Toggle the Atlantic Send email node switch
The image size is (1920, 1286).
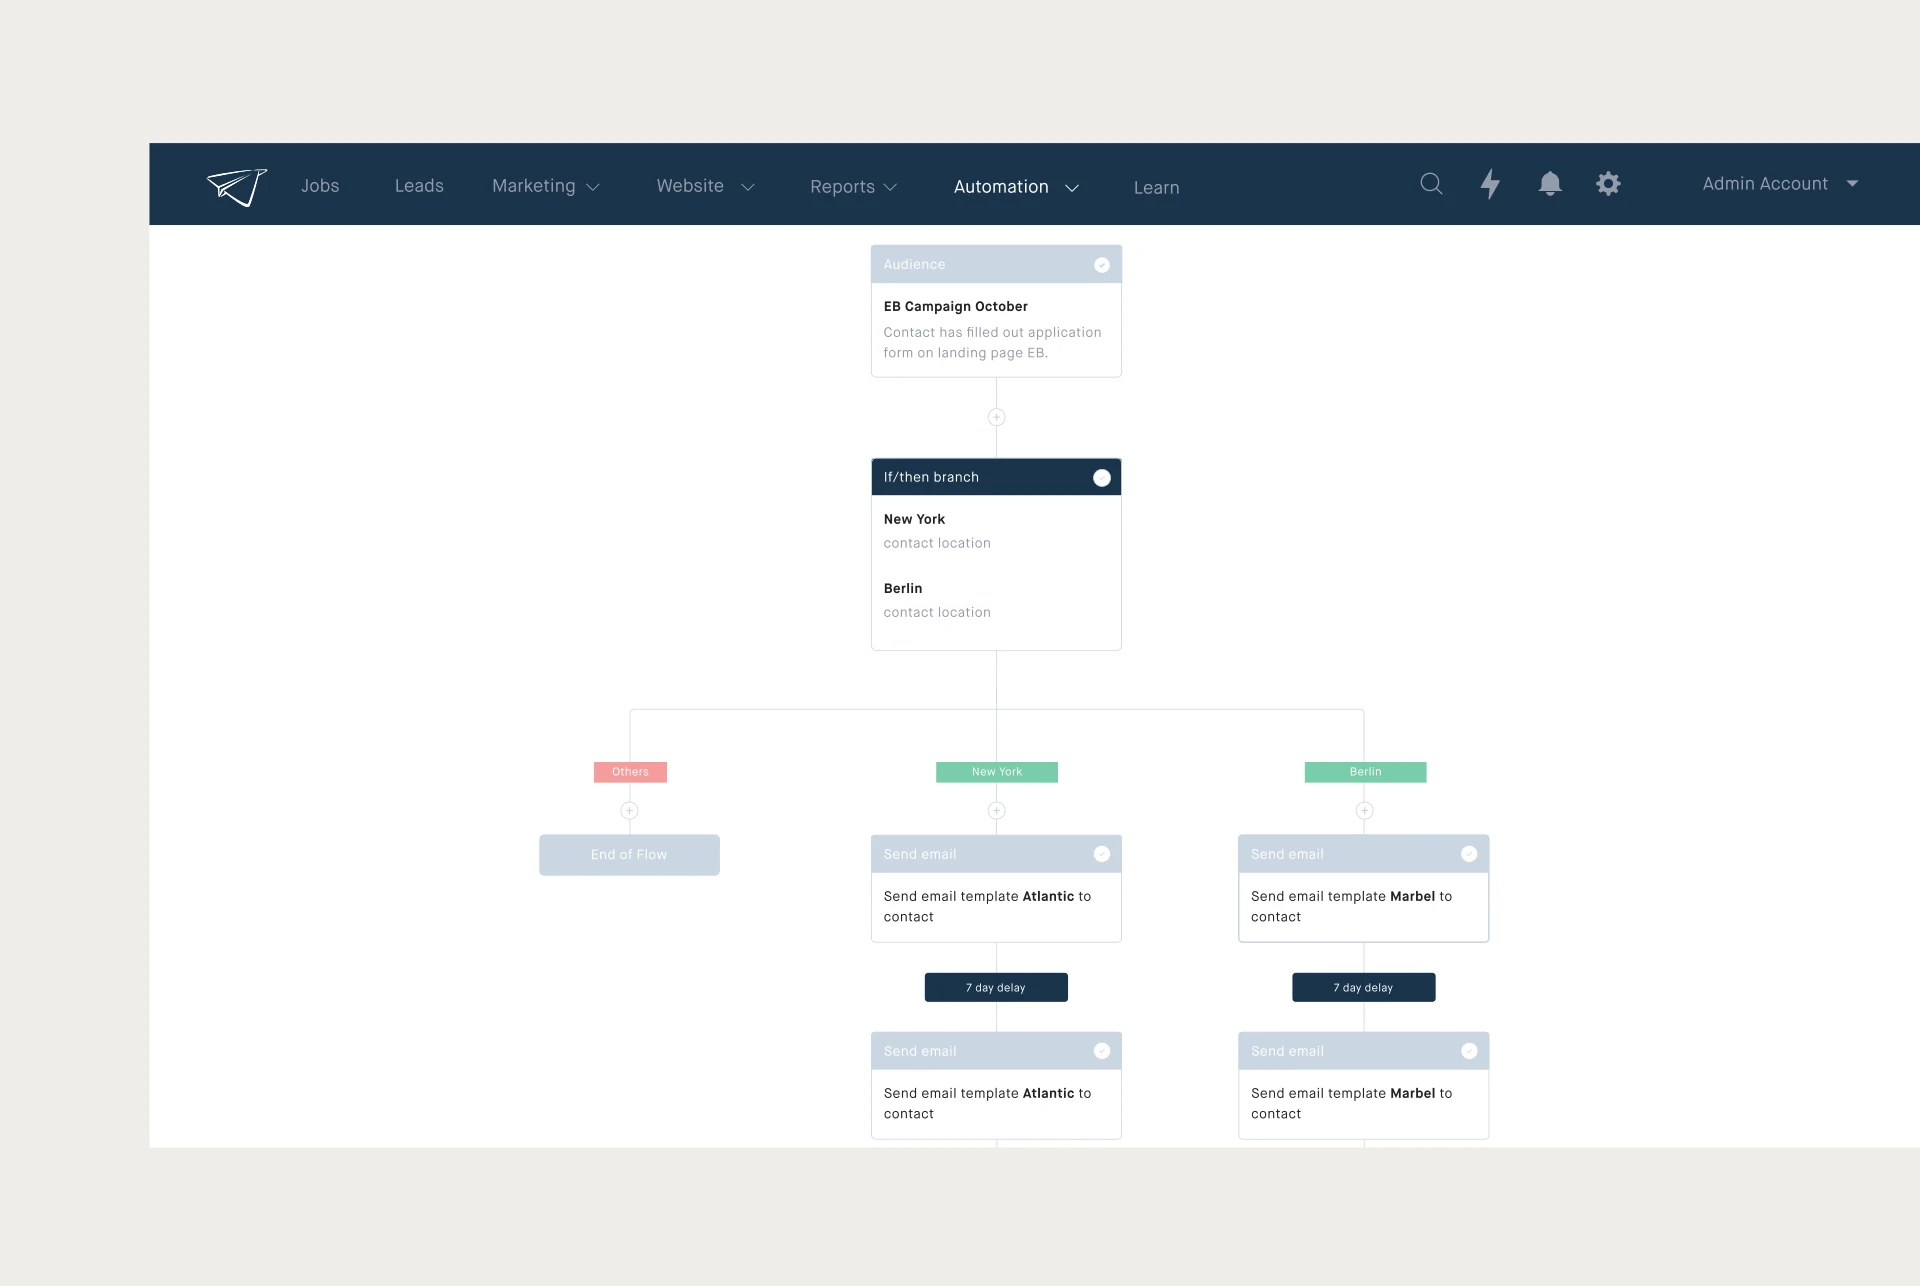click(1102, 853)
